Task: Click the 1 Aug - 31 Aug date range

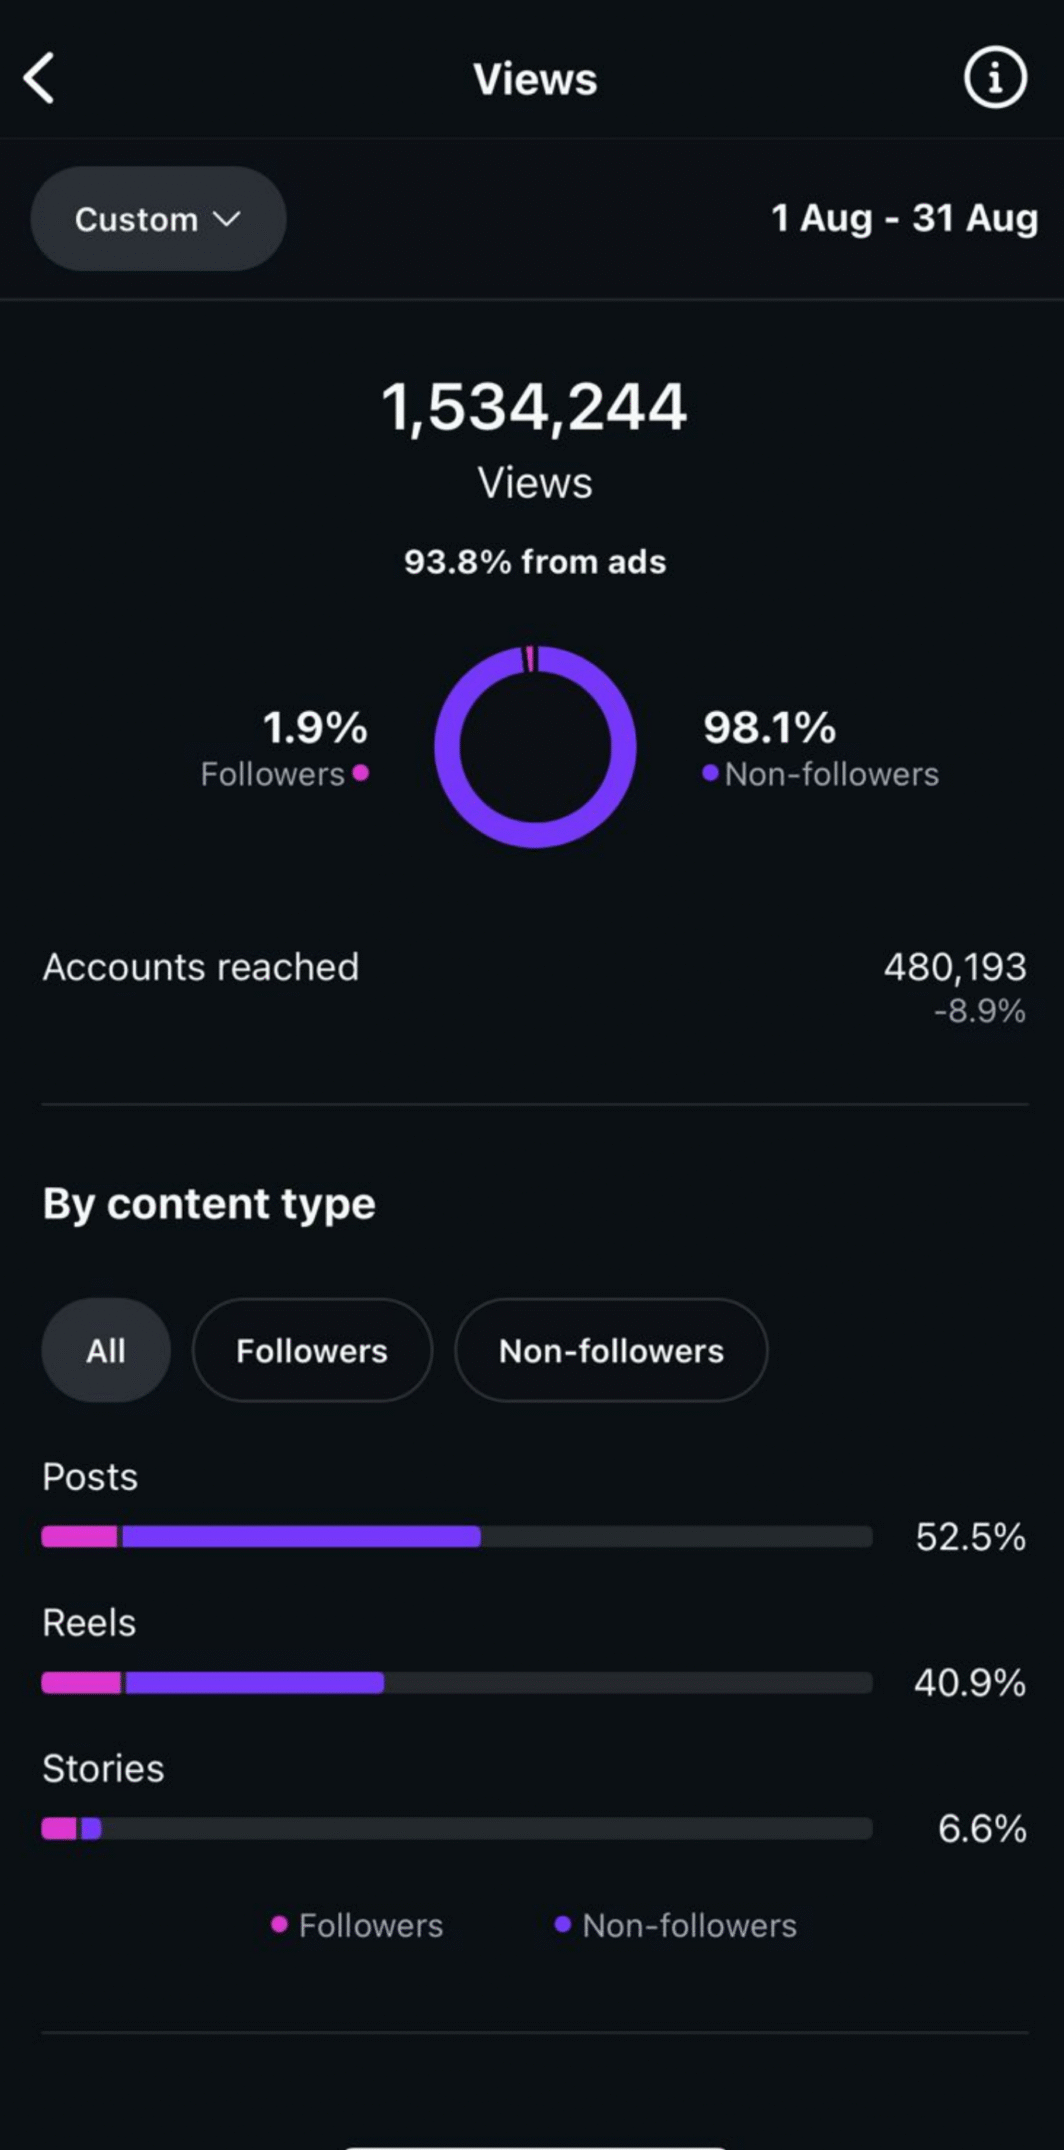Action: pyautogui.click(x=904, y=218)
